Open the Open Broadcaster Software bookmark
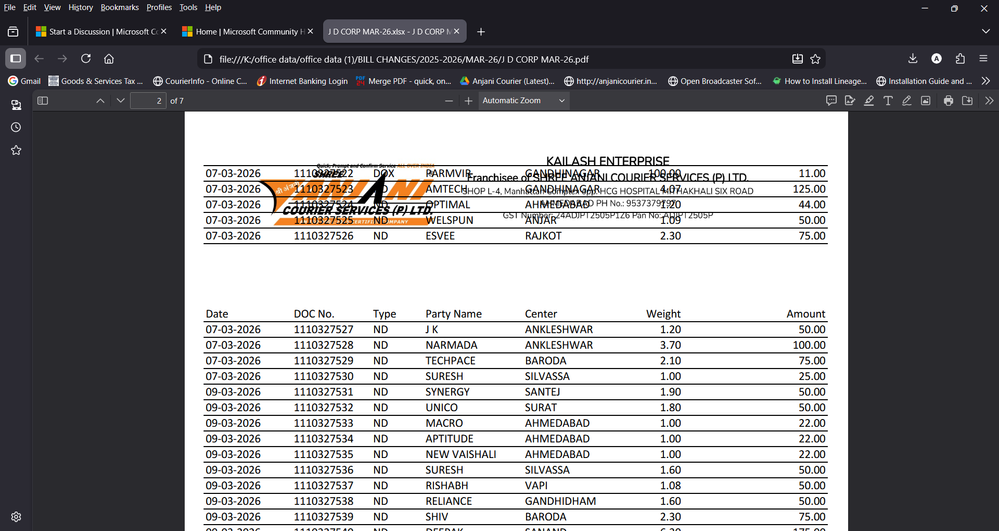The image size is (999, 531). pyautogui.click(x=715, y=81)
